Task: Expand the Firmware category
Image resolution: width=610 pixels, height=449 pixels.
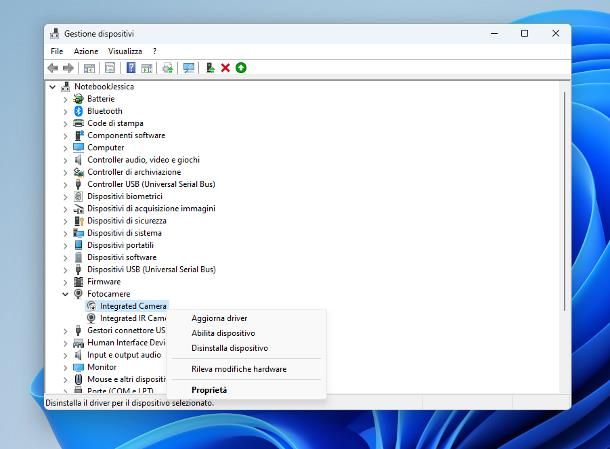Action: (66, 282)
